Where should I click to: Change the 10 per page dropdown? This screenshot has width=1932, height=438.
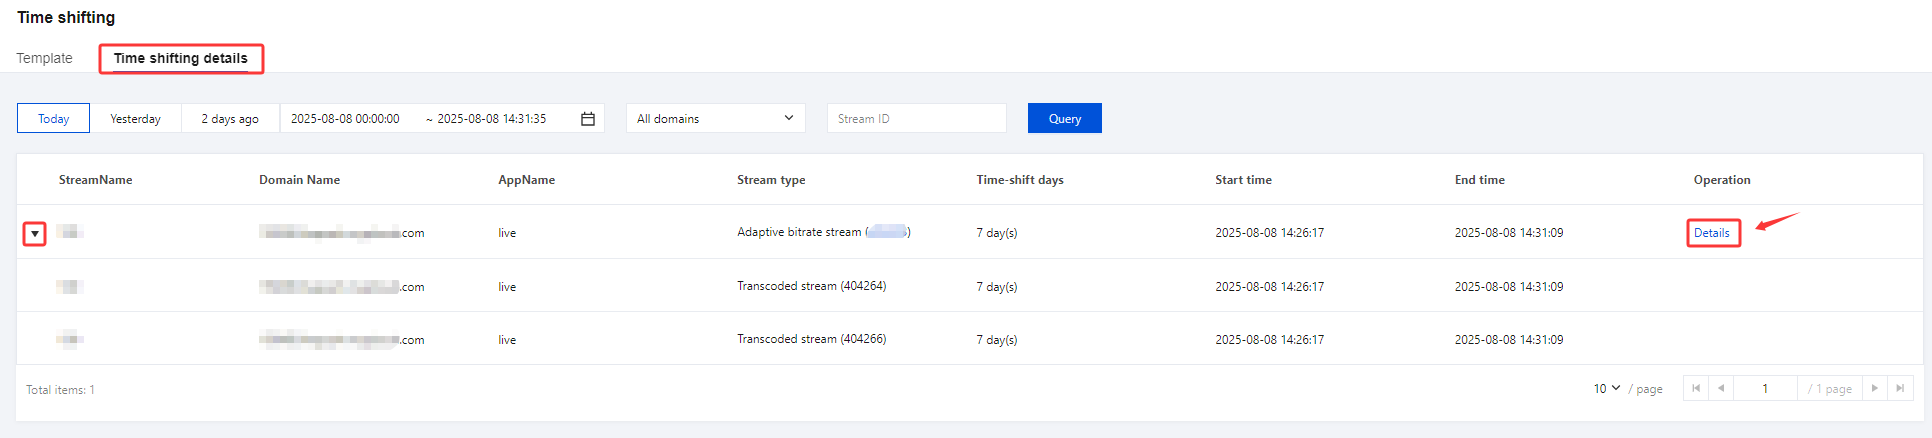[1606, 389]
